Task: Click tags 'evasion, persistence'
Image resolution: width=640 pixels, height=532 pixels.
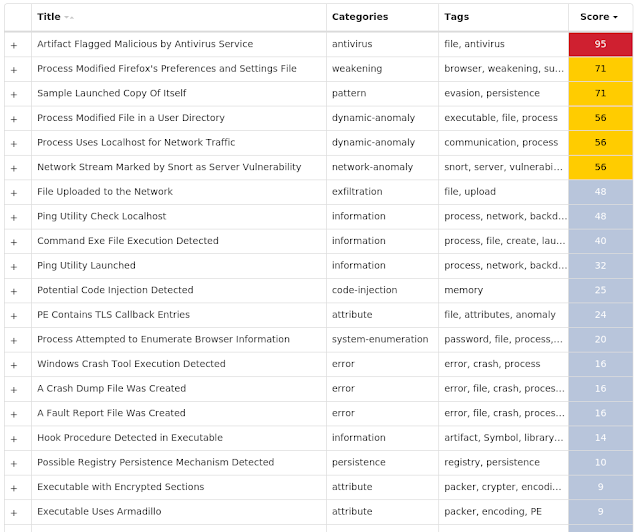Action: 492,93
